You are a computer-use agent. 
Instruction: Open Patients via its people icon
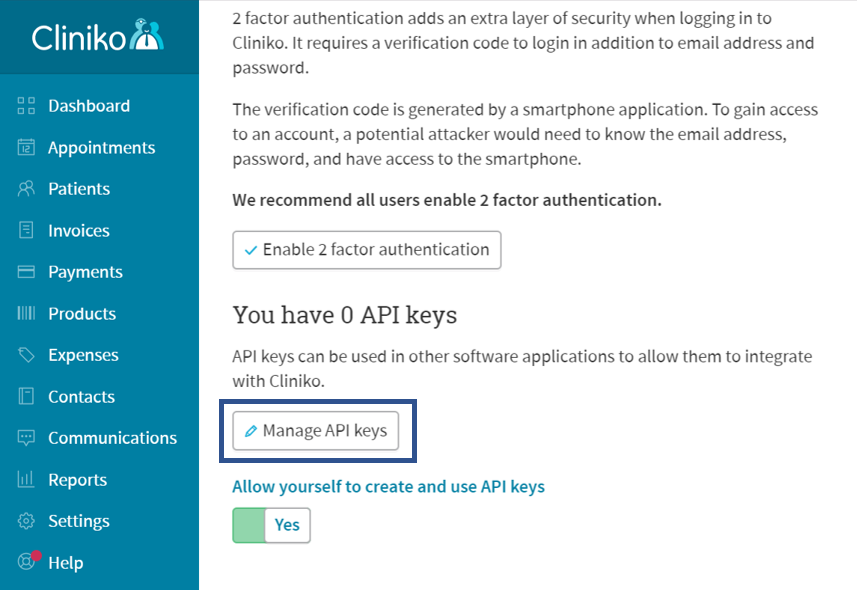pyautogui.click(x=27, y=188)
